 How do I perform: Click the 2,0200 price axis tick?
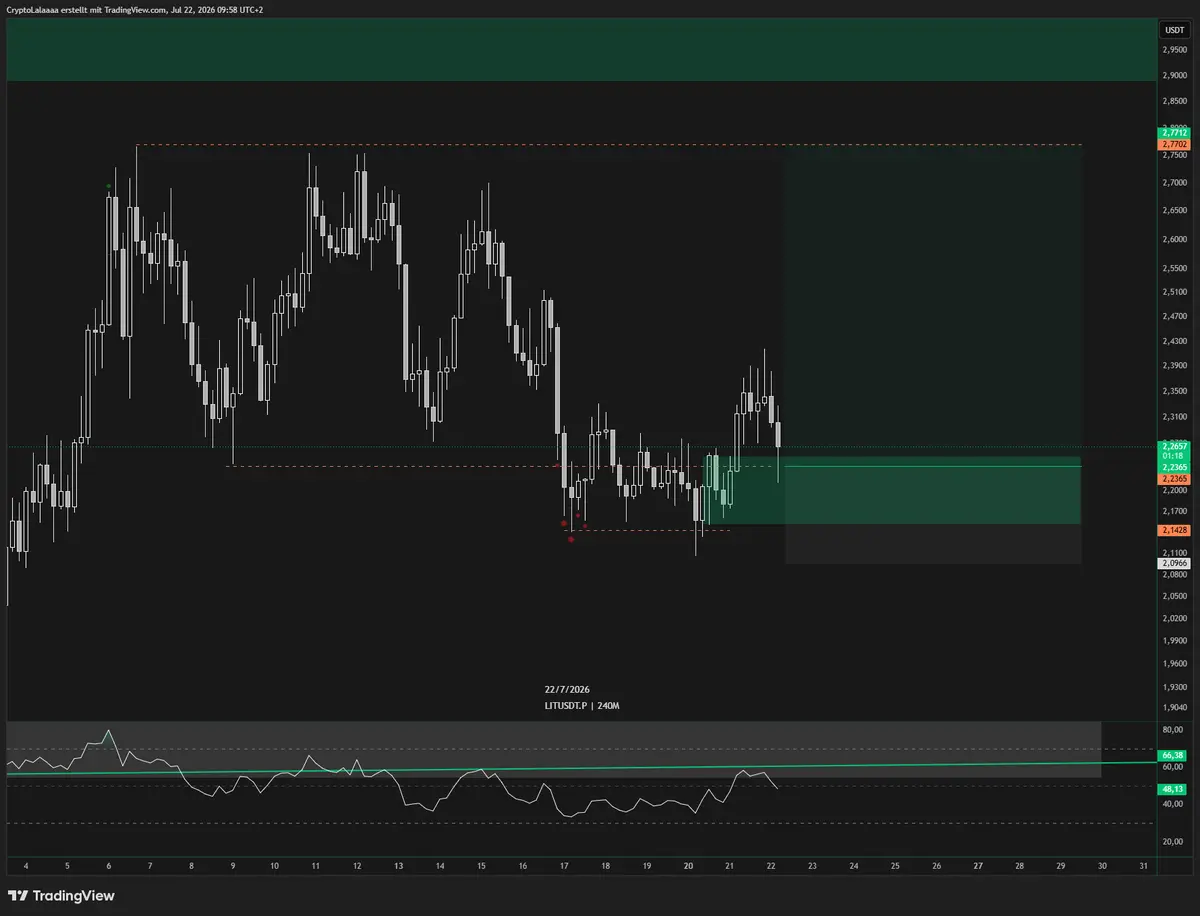[x=1174, y=618]
